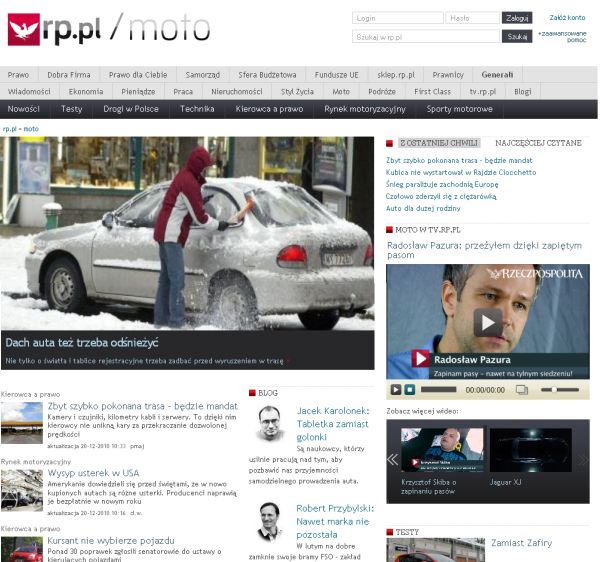
Task: Open video title Radosław Pazura: przeżyłem dzięki zapiętym pasom
Action: click(484, 250)
